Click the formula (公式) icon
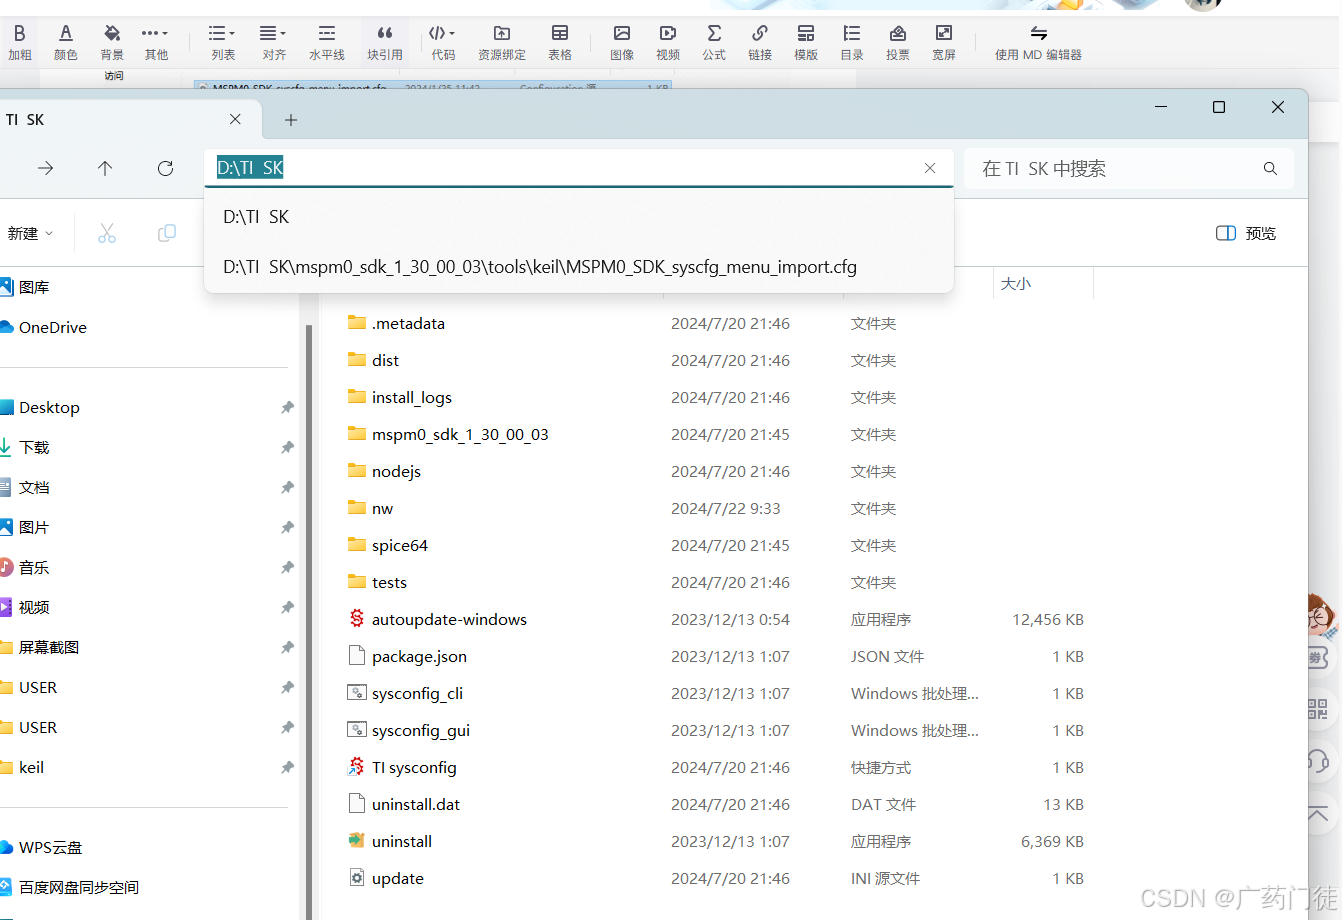This screenshot has height=920, width=1342. tap(714, 42)
